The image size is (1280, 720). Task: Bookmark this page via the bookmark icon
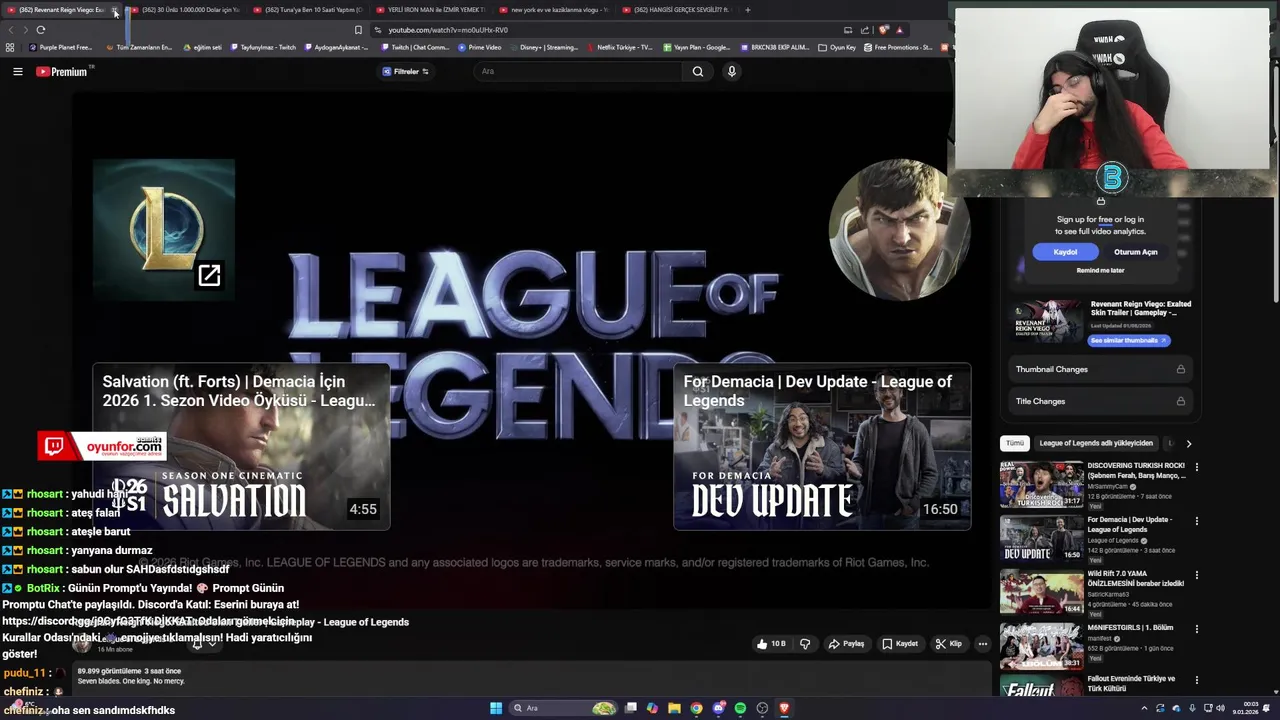(x=358, y=30)
